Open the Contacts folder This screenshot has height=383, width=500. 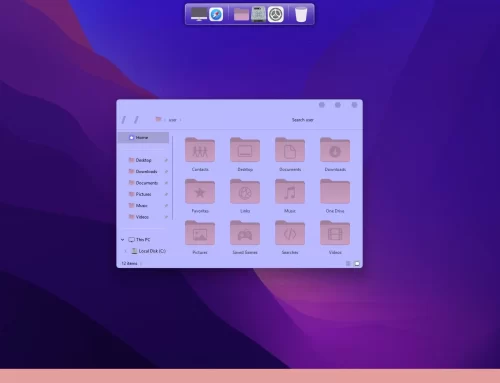[x=200, y=154]
